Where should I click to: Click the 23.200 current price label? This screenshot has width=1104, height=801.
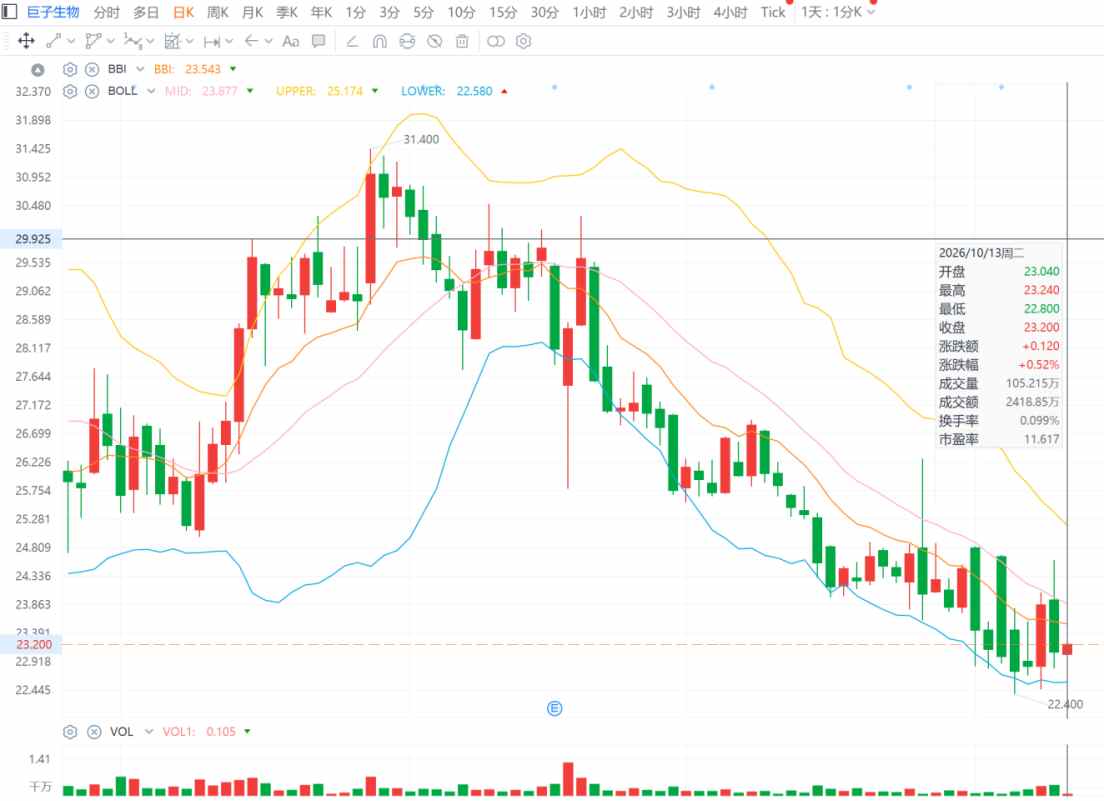(33, 644)
